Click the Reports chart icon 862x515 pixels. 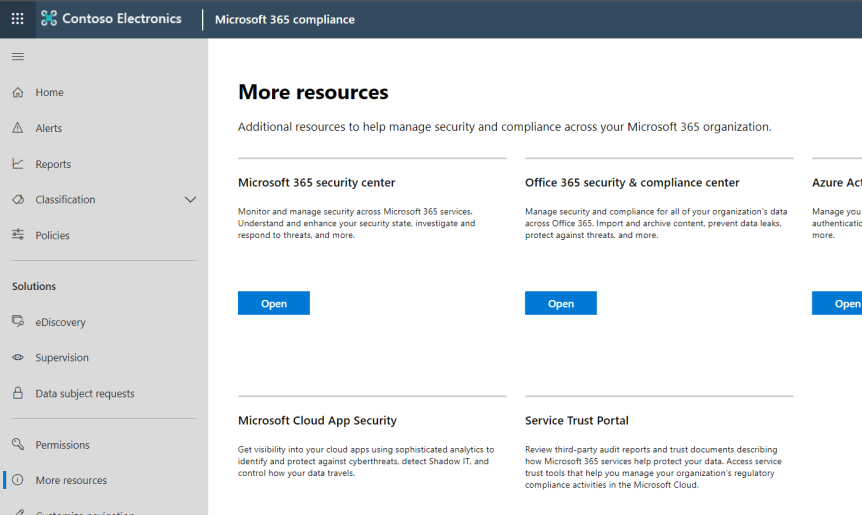pyautogui.click(x=18, y=164)
